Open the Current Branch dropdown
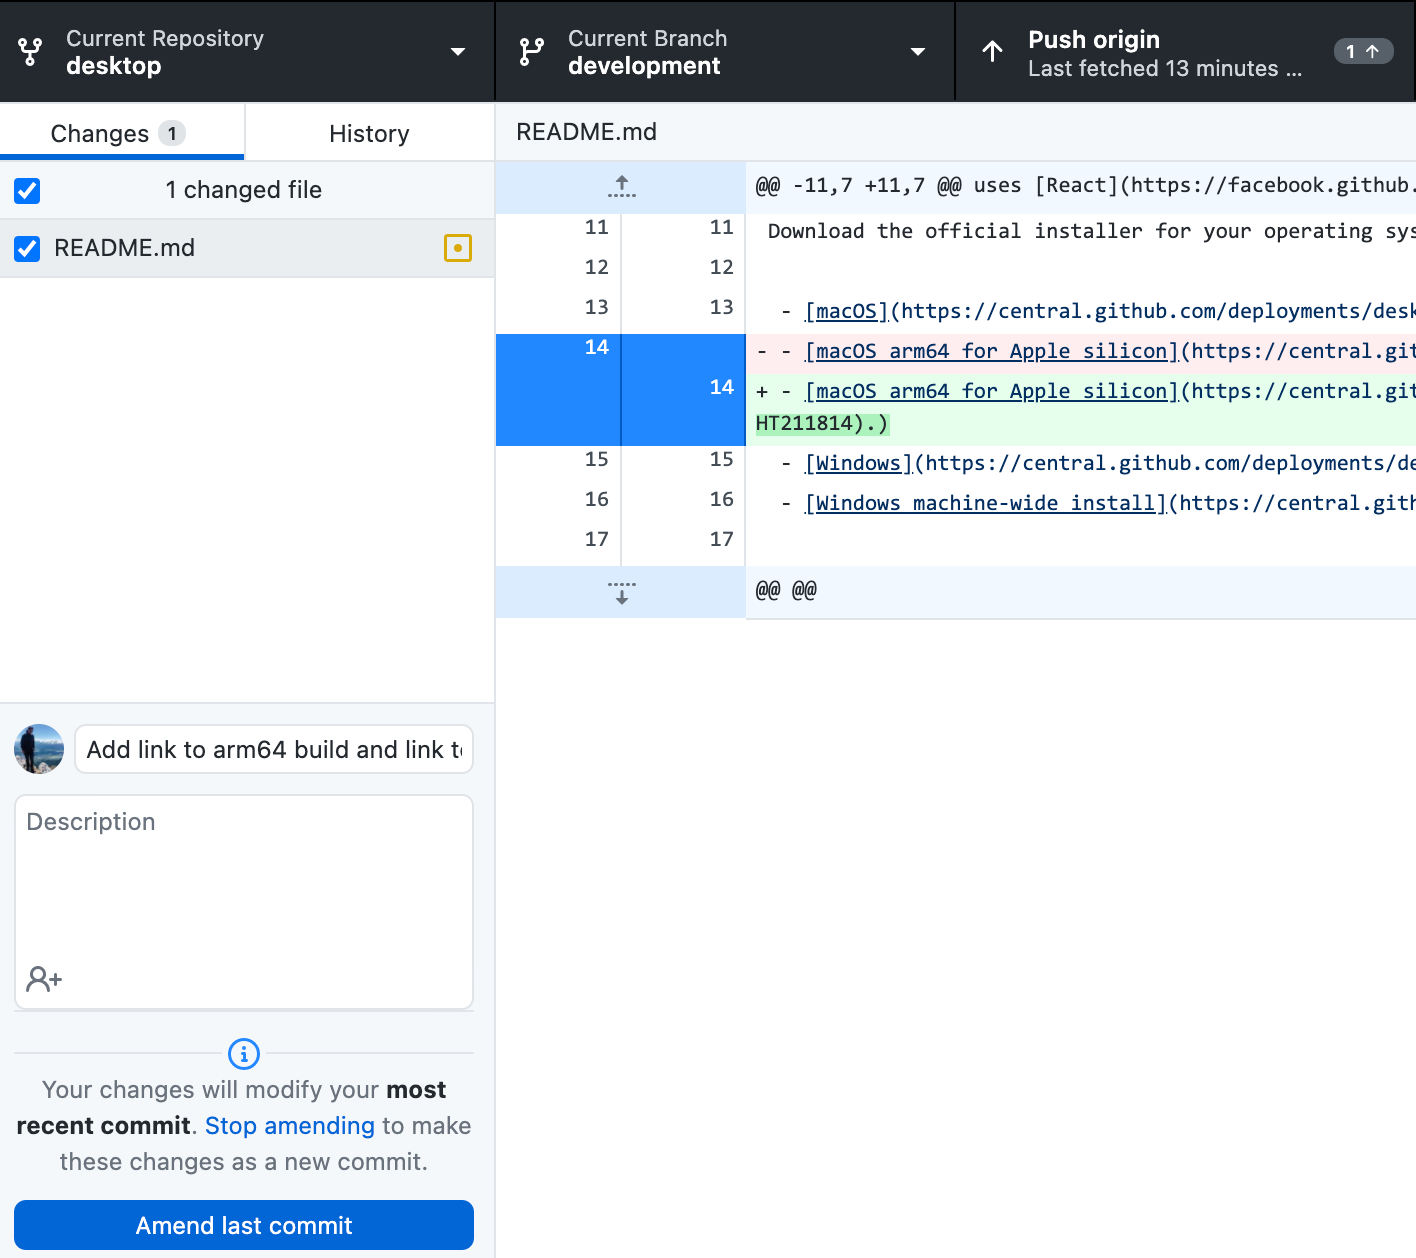 [x=725, y=51]
